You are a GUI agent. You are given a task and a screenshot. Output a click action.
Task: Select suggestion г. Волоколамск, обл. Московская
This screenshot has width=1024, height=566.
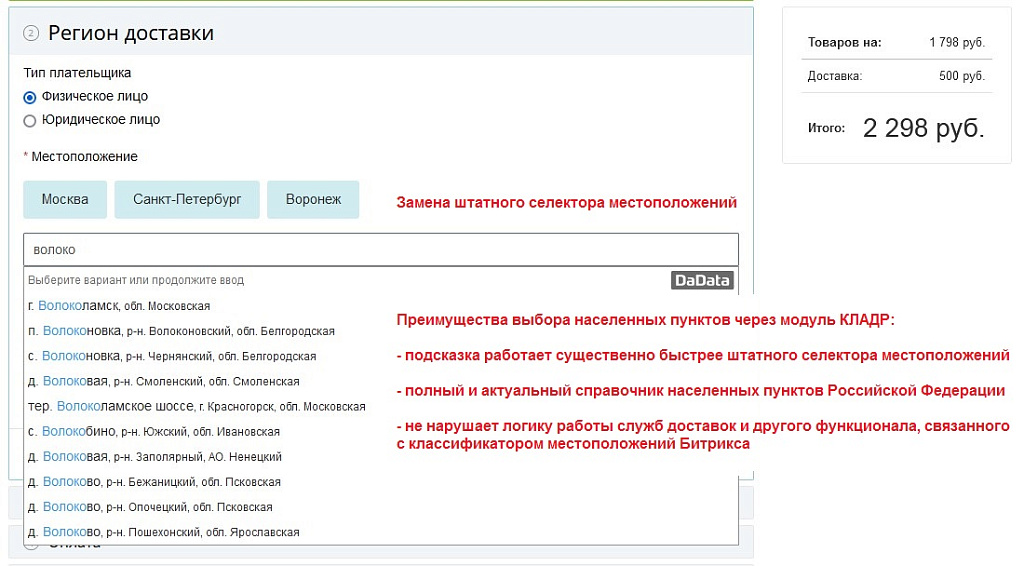[119, 305]
